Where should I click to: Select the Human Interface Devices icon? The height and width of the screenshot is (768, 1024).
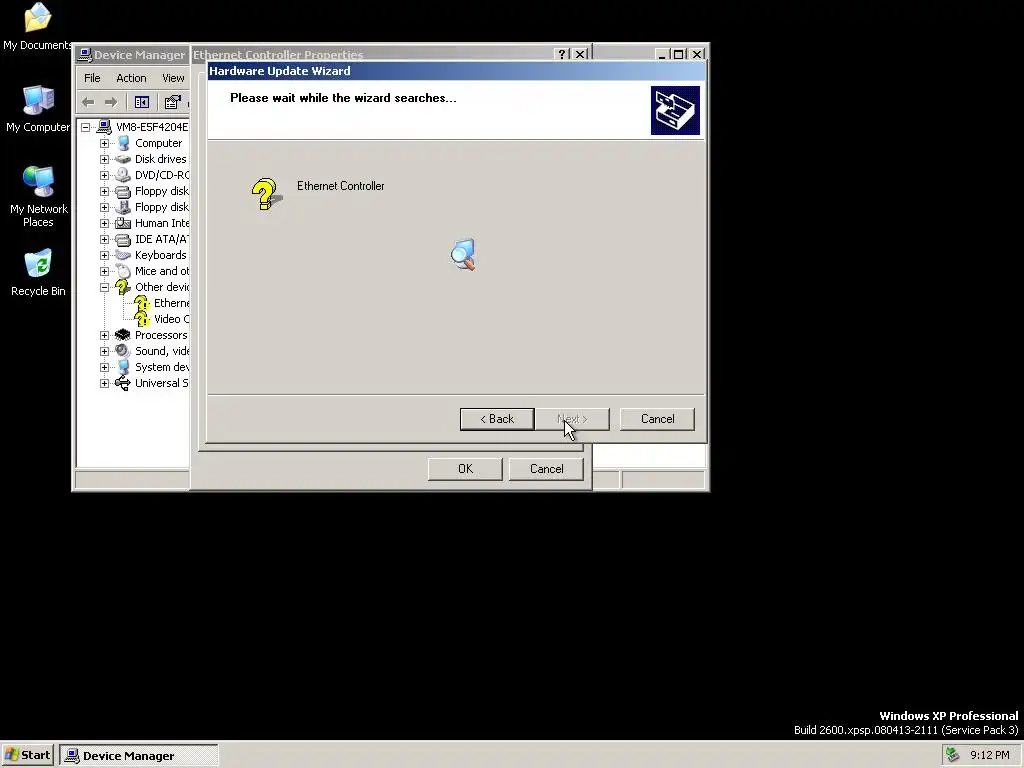123,223
